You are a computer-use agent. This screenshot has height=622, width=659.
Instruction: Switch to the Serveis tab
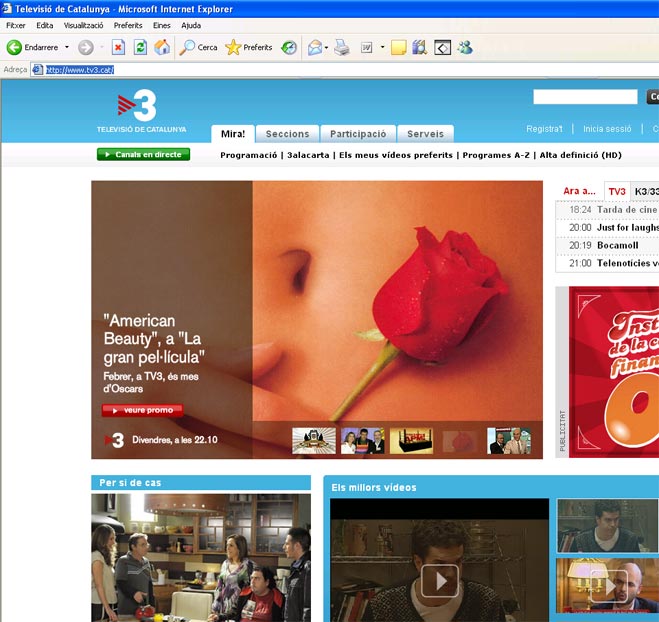click(425, 134)
